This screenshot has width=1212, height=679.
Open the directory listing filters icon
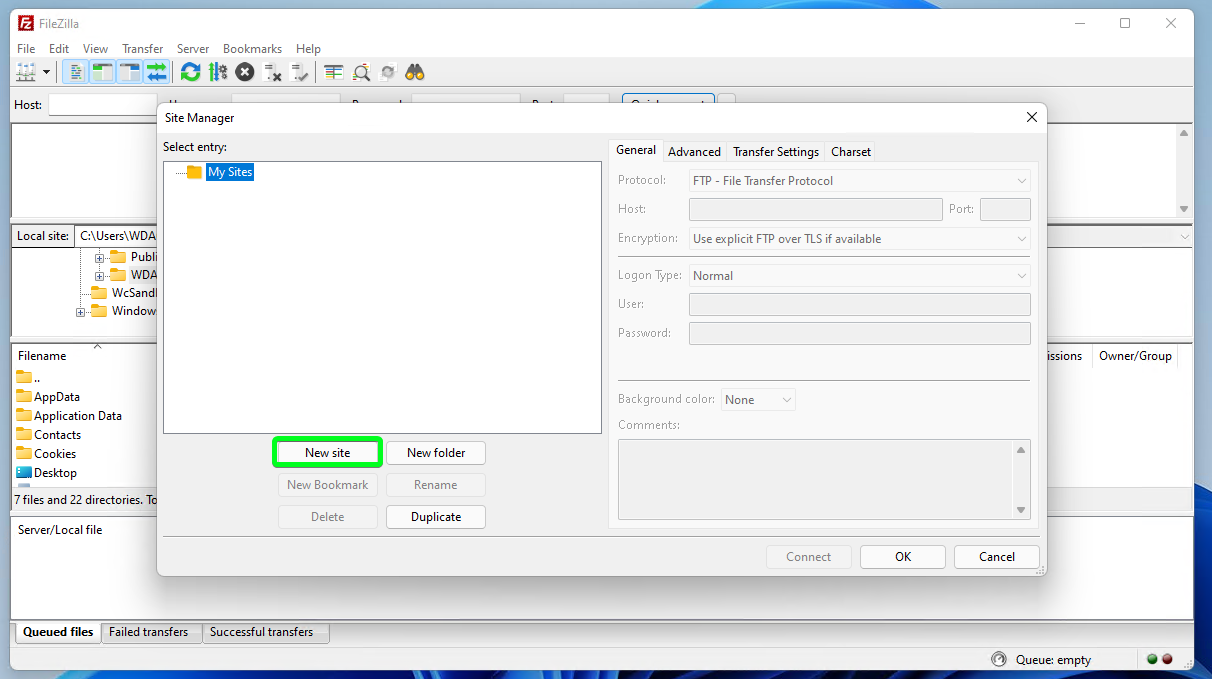(334, 72)
